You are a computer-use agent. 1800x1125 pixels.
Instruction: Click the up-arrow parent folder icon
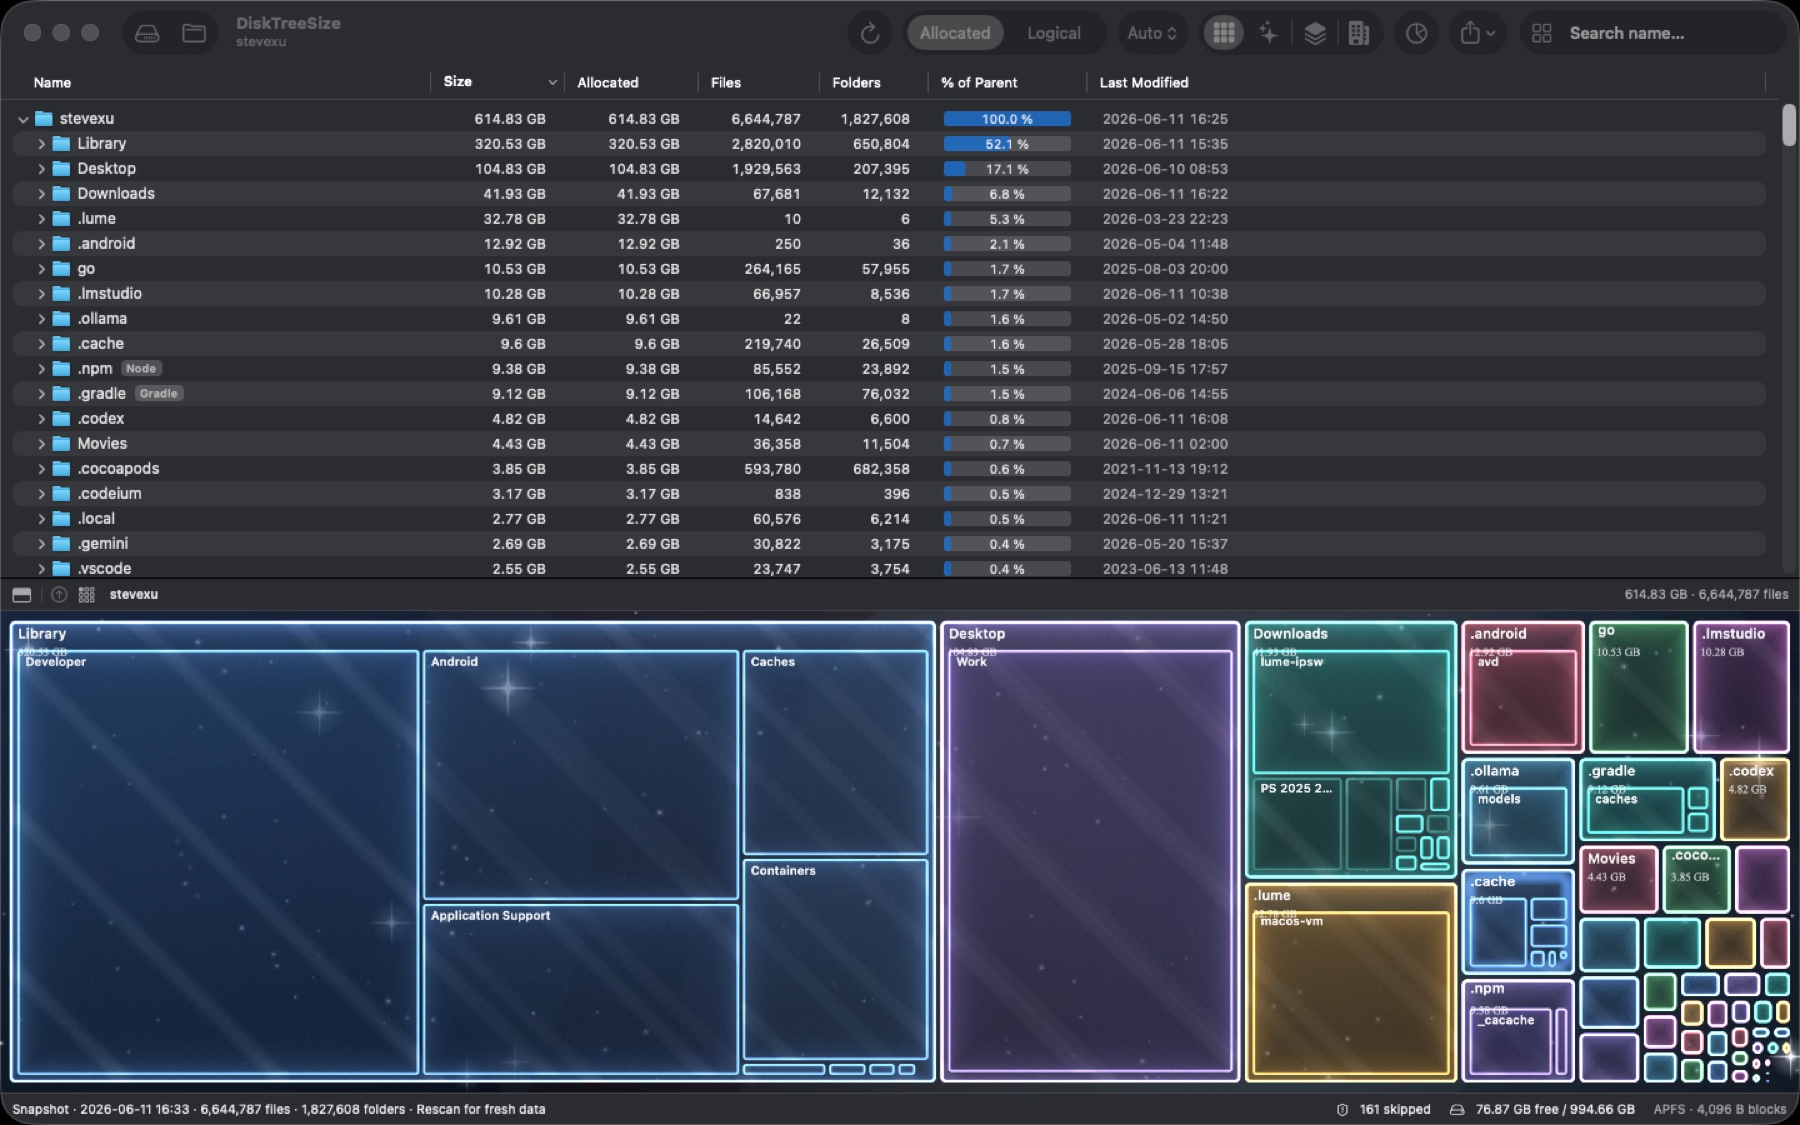click(x=59, y=594)
